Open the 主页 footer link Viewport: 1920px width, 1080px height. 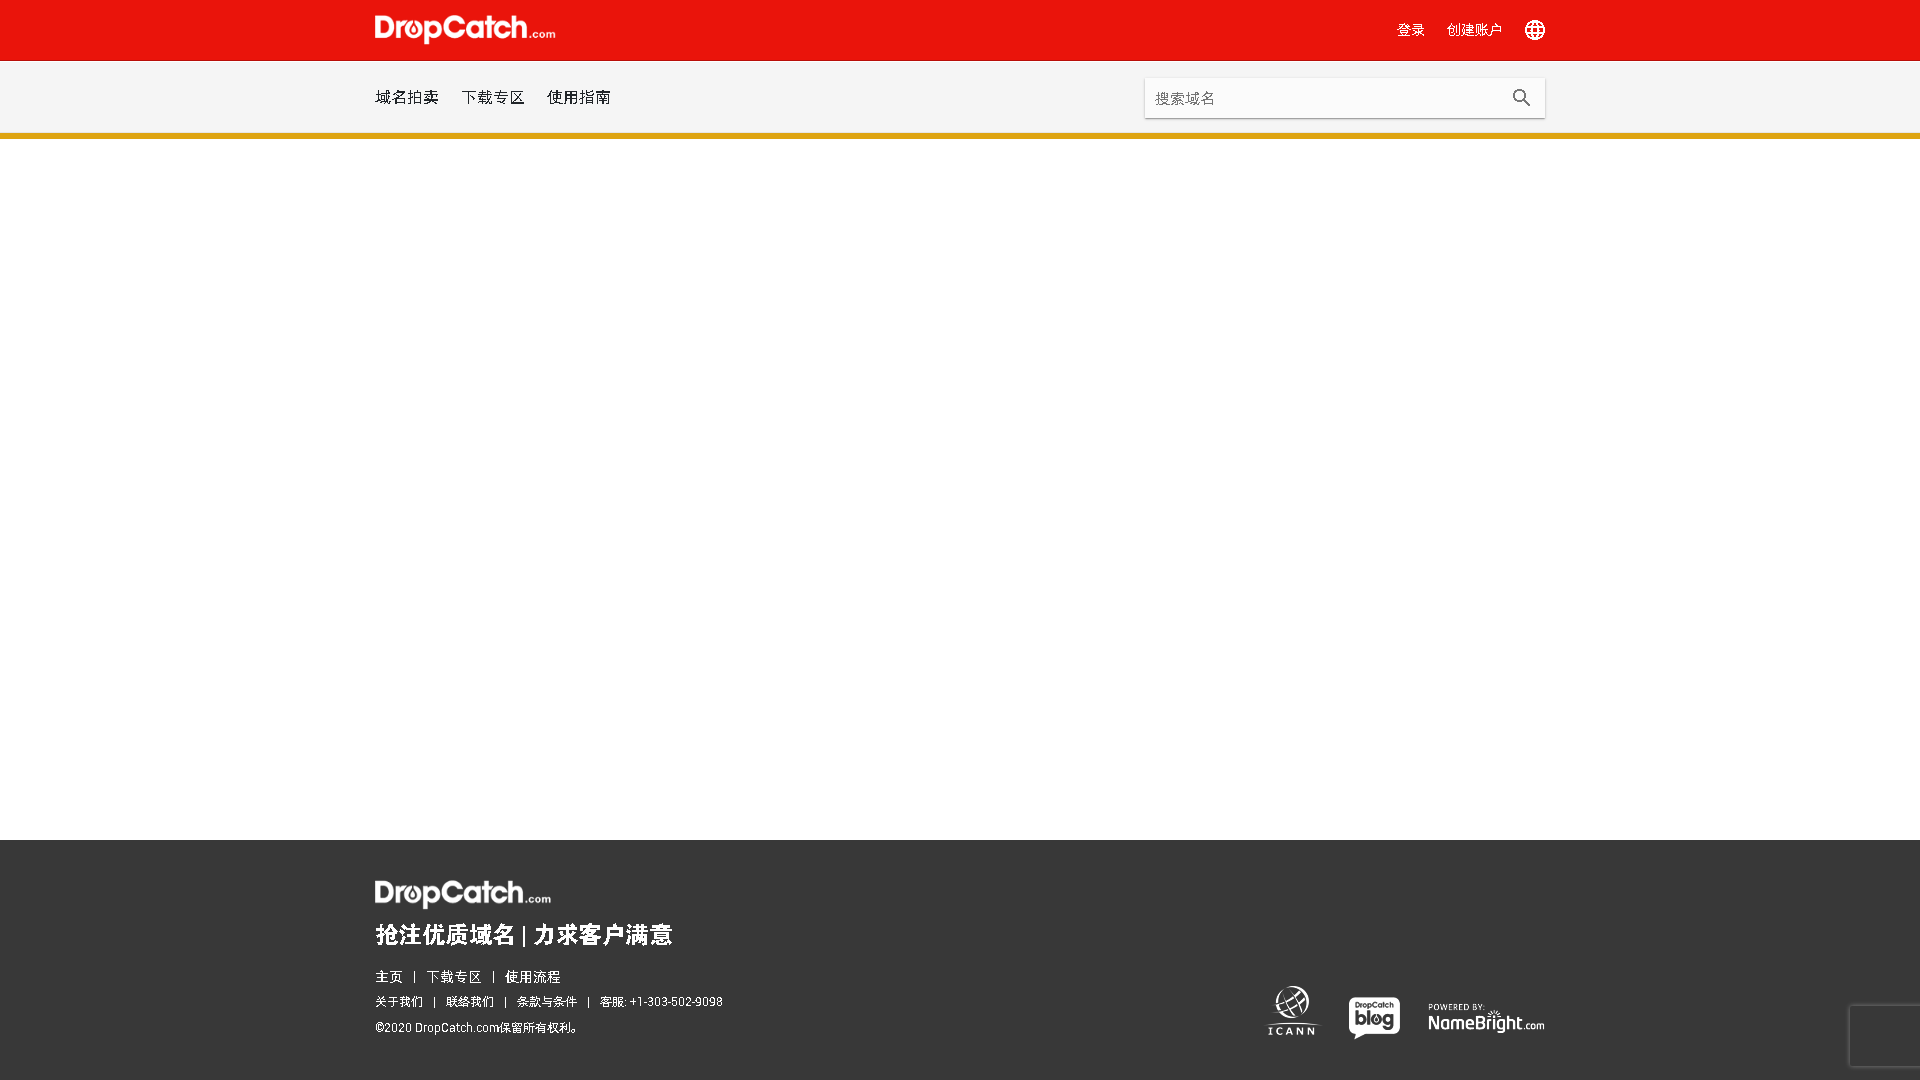[x=389, y=977]
